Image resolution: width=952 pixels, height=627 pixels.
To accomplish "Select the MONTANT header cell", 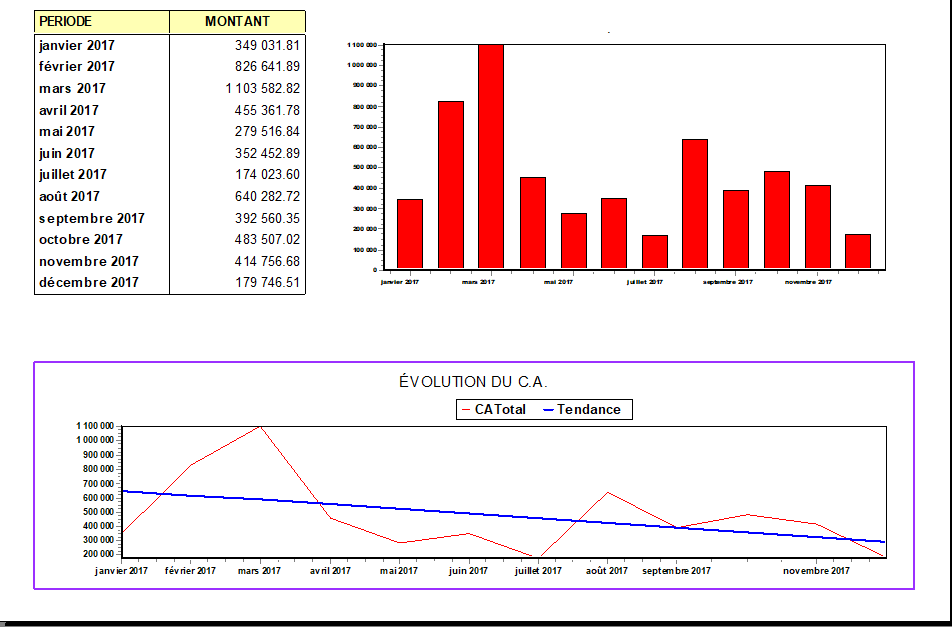I will point(237,21).
